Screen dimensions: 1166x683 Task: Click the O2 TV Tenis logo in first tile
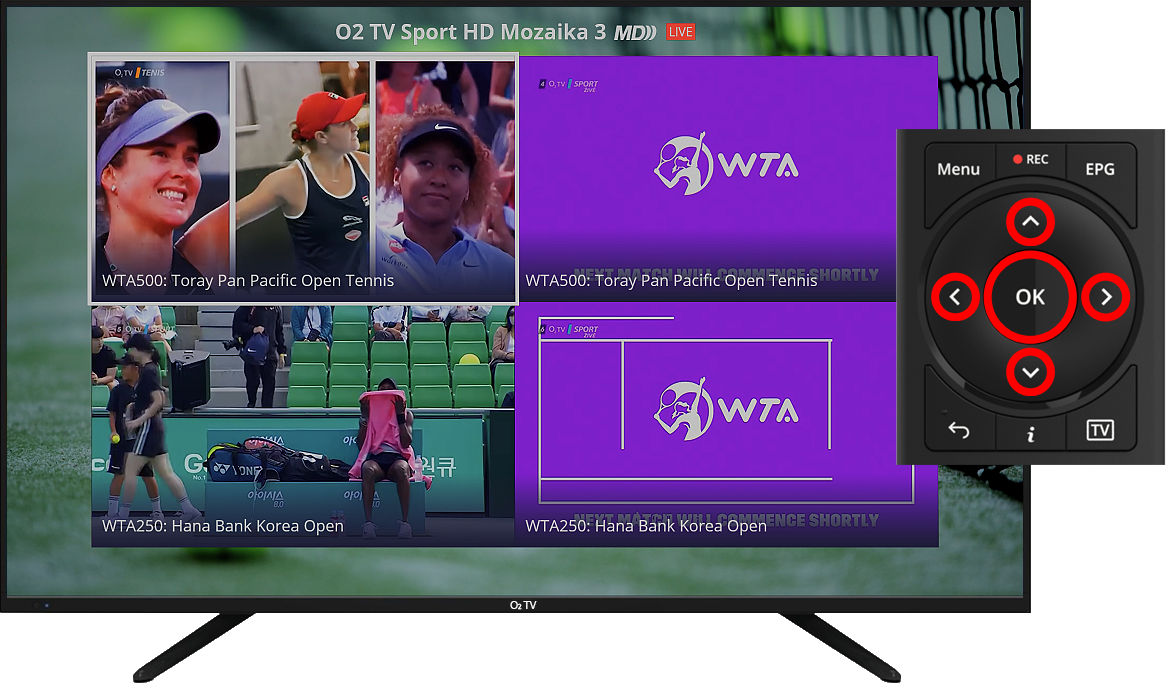pyautogui.click(x=139, y=73)
